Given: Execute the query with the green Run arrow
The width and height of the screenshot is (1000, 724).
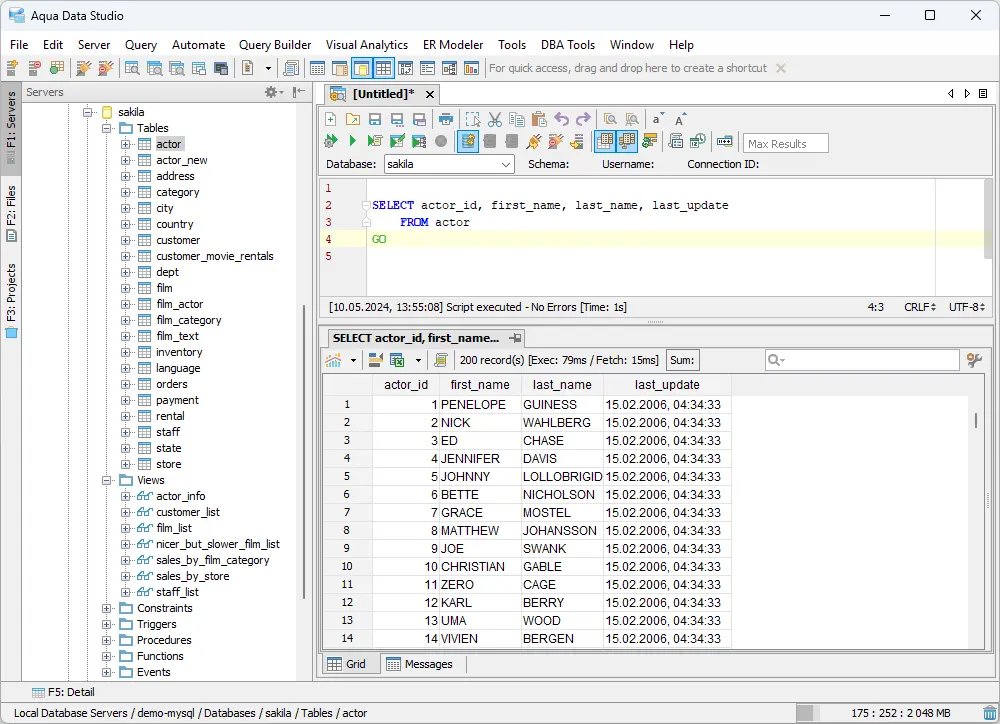Looking at the screenshot, I should 351,141.
